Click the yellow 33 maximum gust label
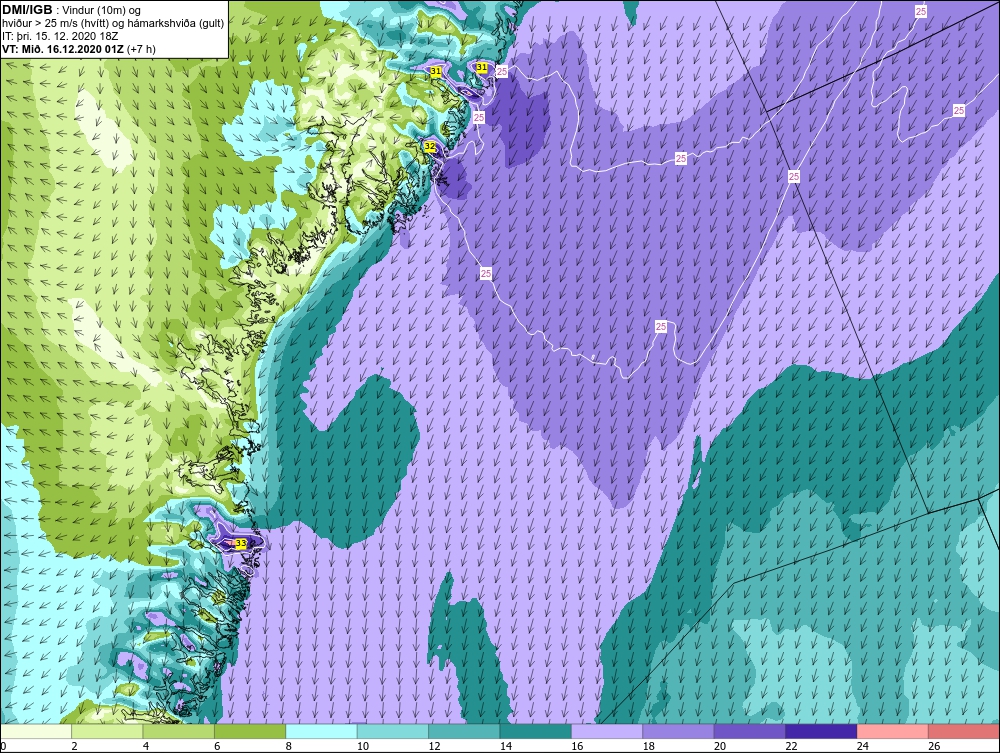 click(240, 543)
